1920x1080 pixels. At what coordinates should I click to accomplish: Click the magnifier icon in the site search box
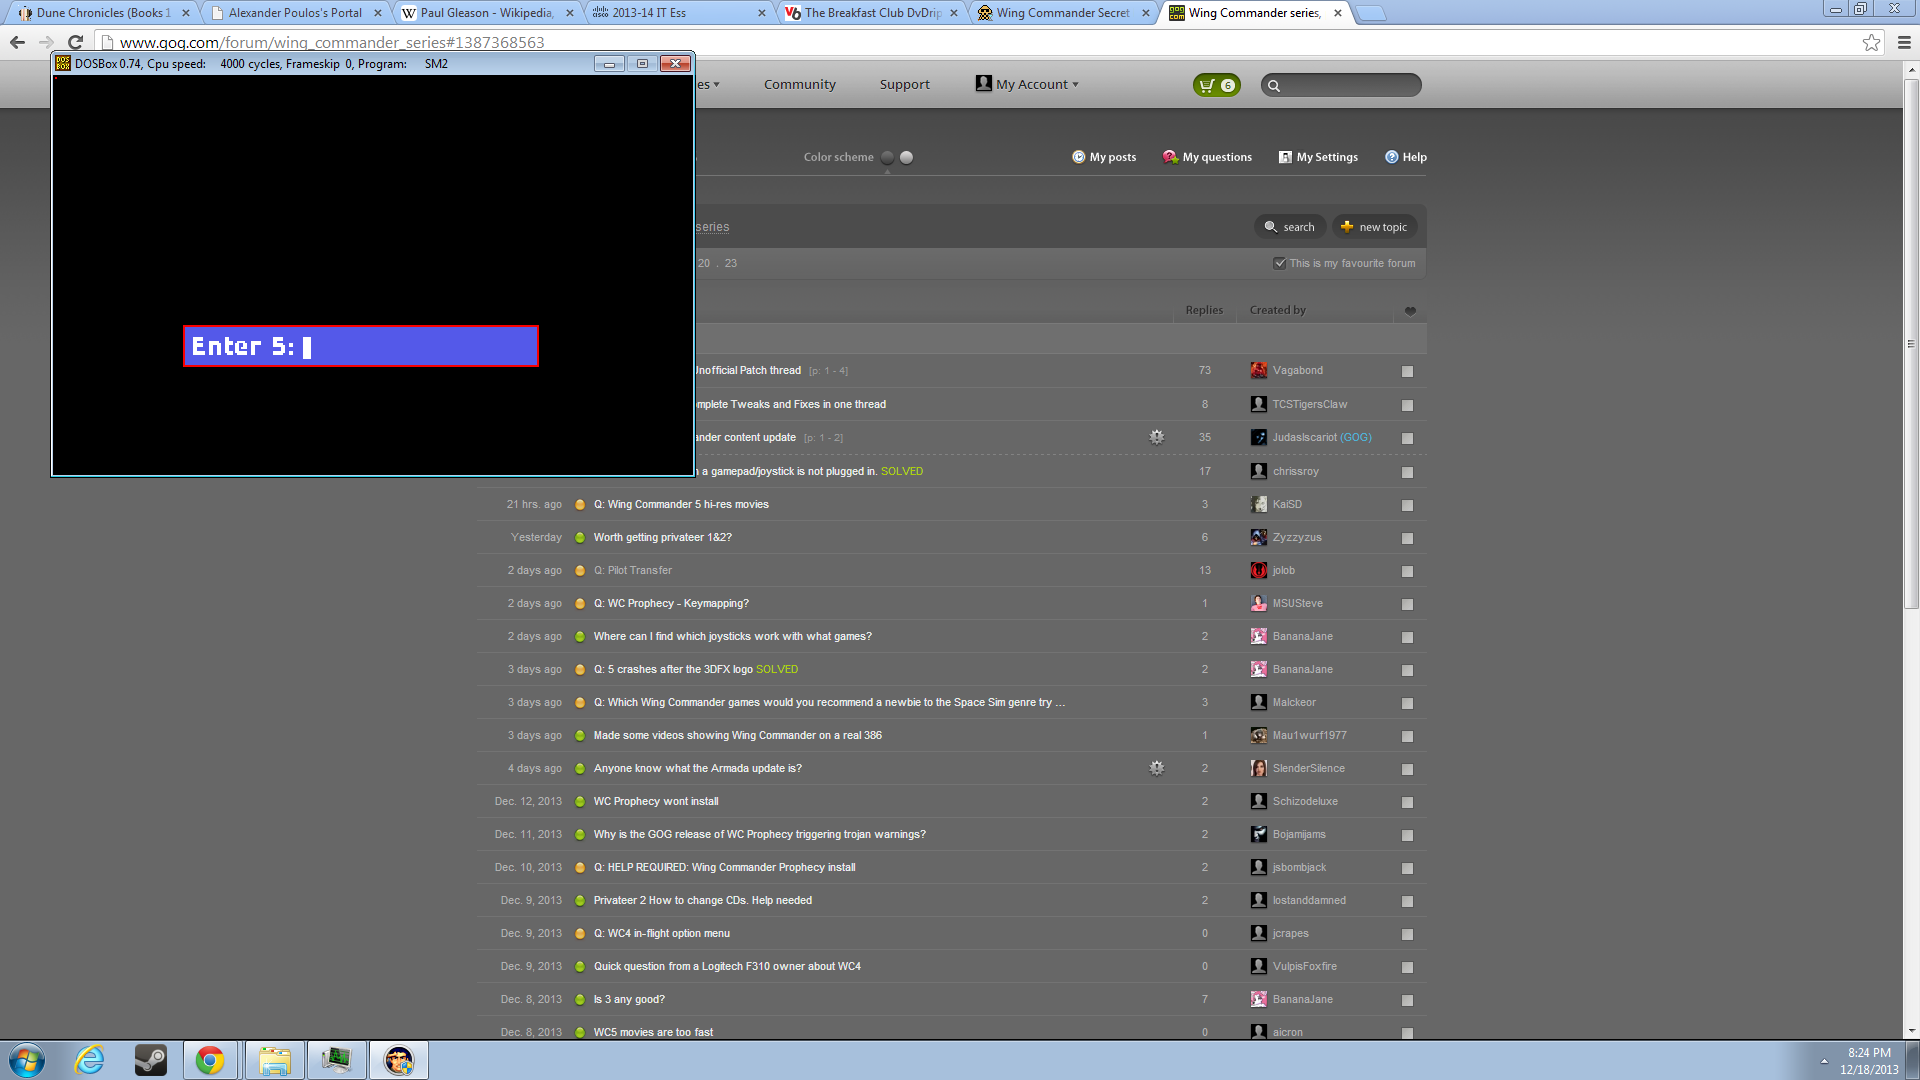click(x=1274, y=86)
